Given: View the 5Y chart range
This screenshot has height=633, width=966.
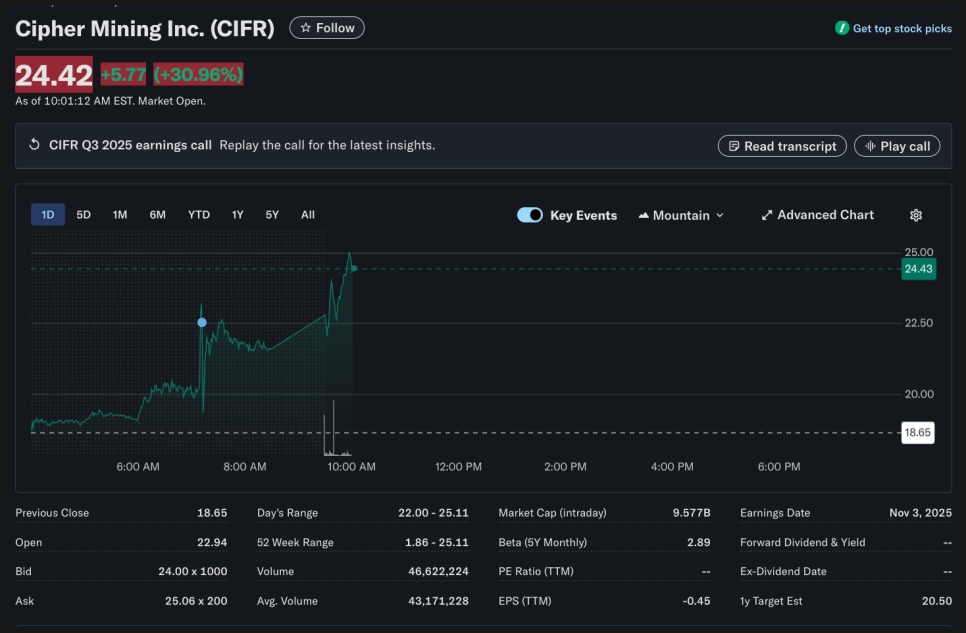Looking at the screenshot, I should (272, 214).
